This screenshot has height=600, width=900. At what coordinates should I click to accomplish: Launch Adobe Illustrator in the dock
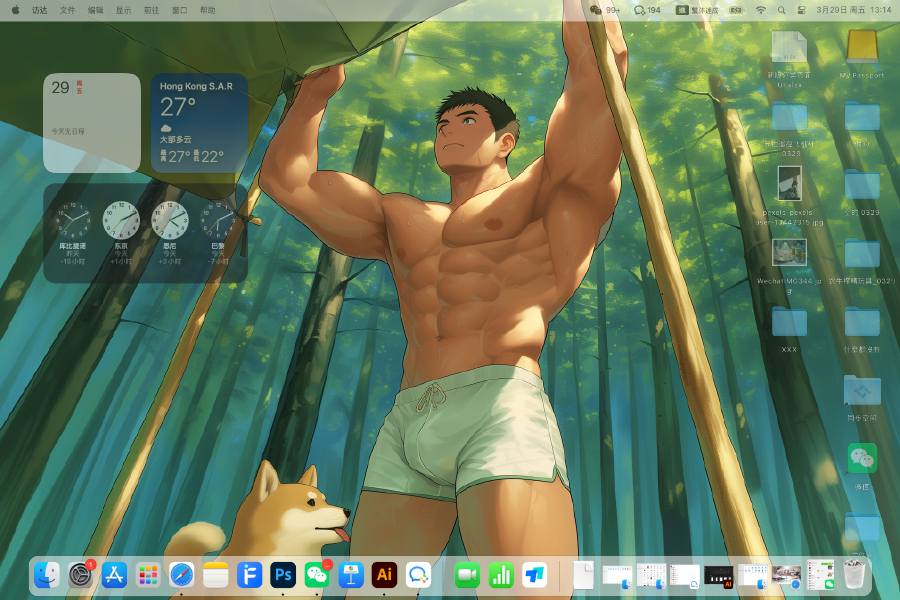point(384,575)
